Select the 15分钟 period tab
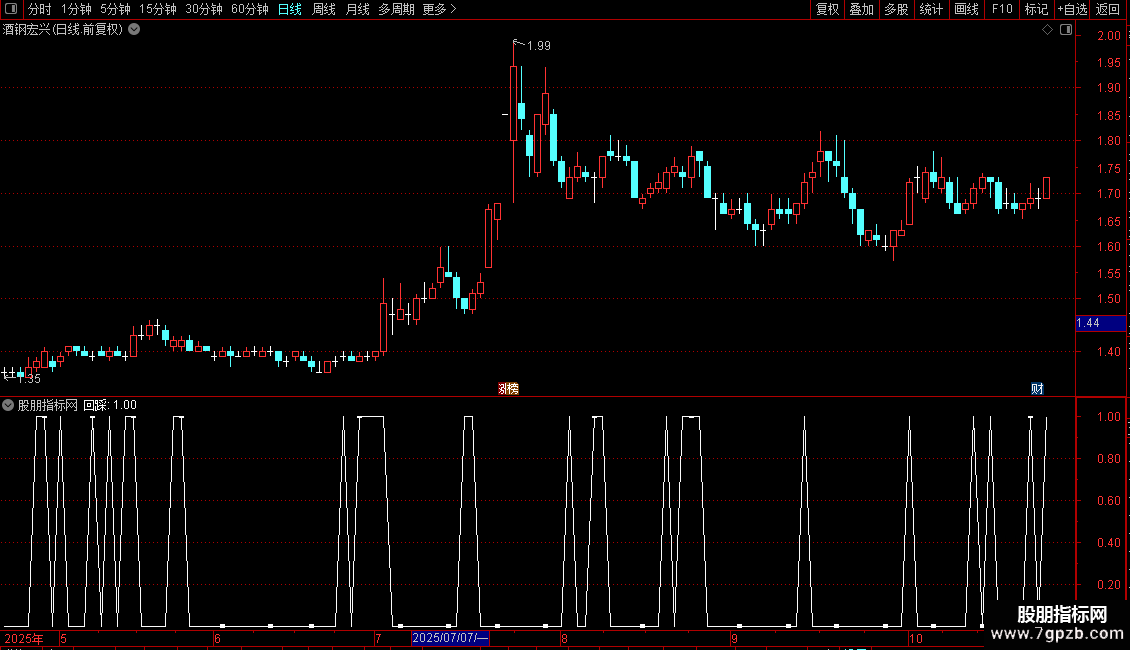The height and width of the screenshot is (650, 1130). pos(157,9)
